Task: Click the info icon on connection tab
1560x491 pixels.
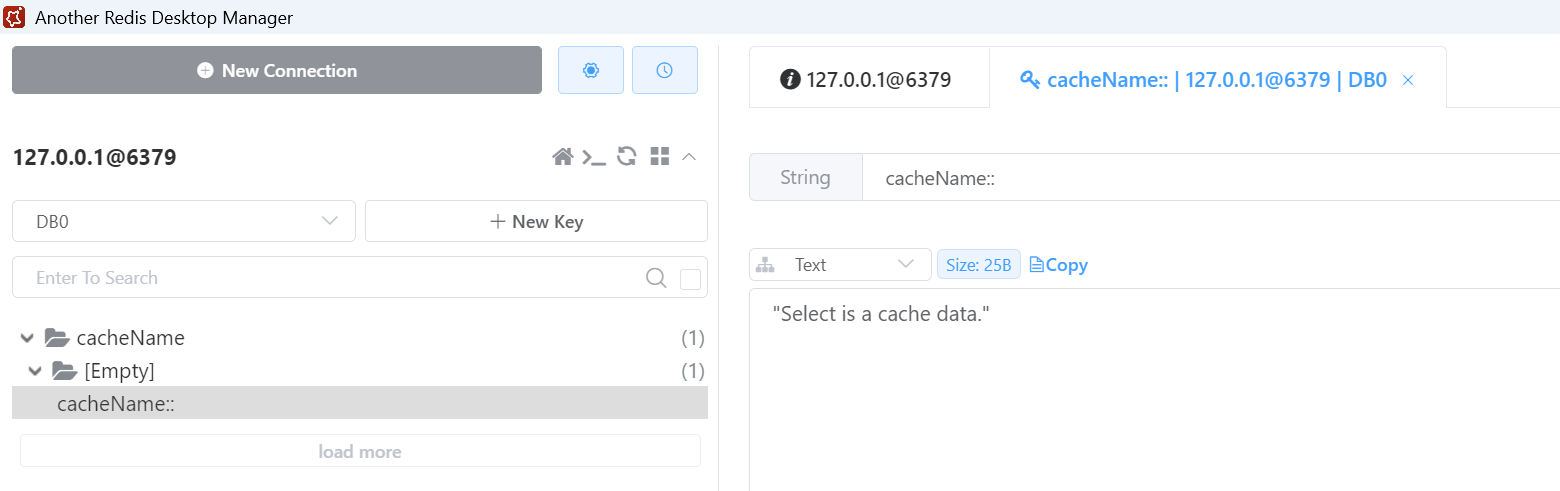Action: pos(790,80)
